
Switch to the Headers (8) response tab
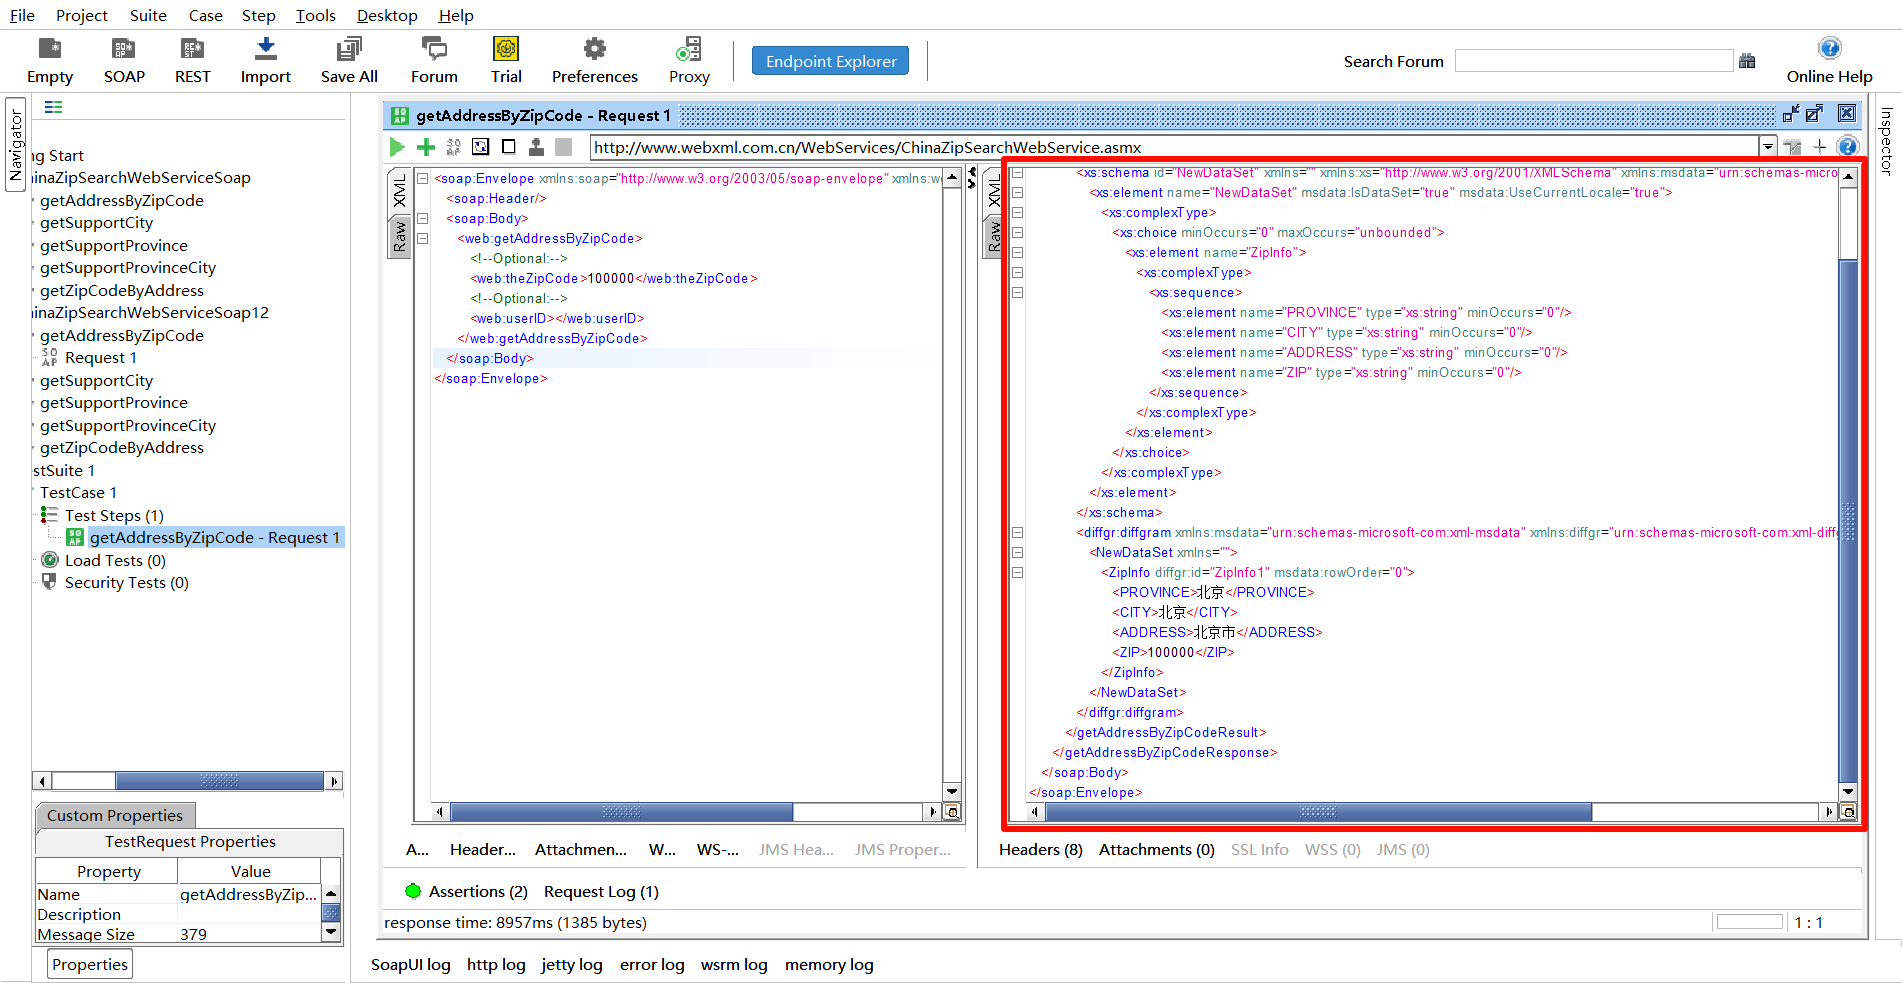tap(1040, 849)
